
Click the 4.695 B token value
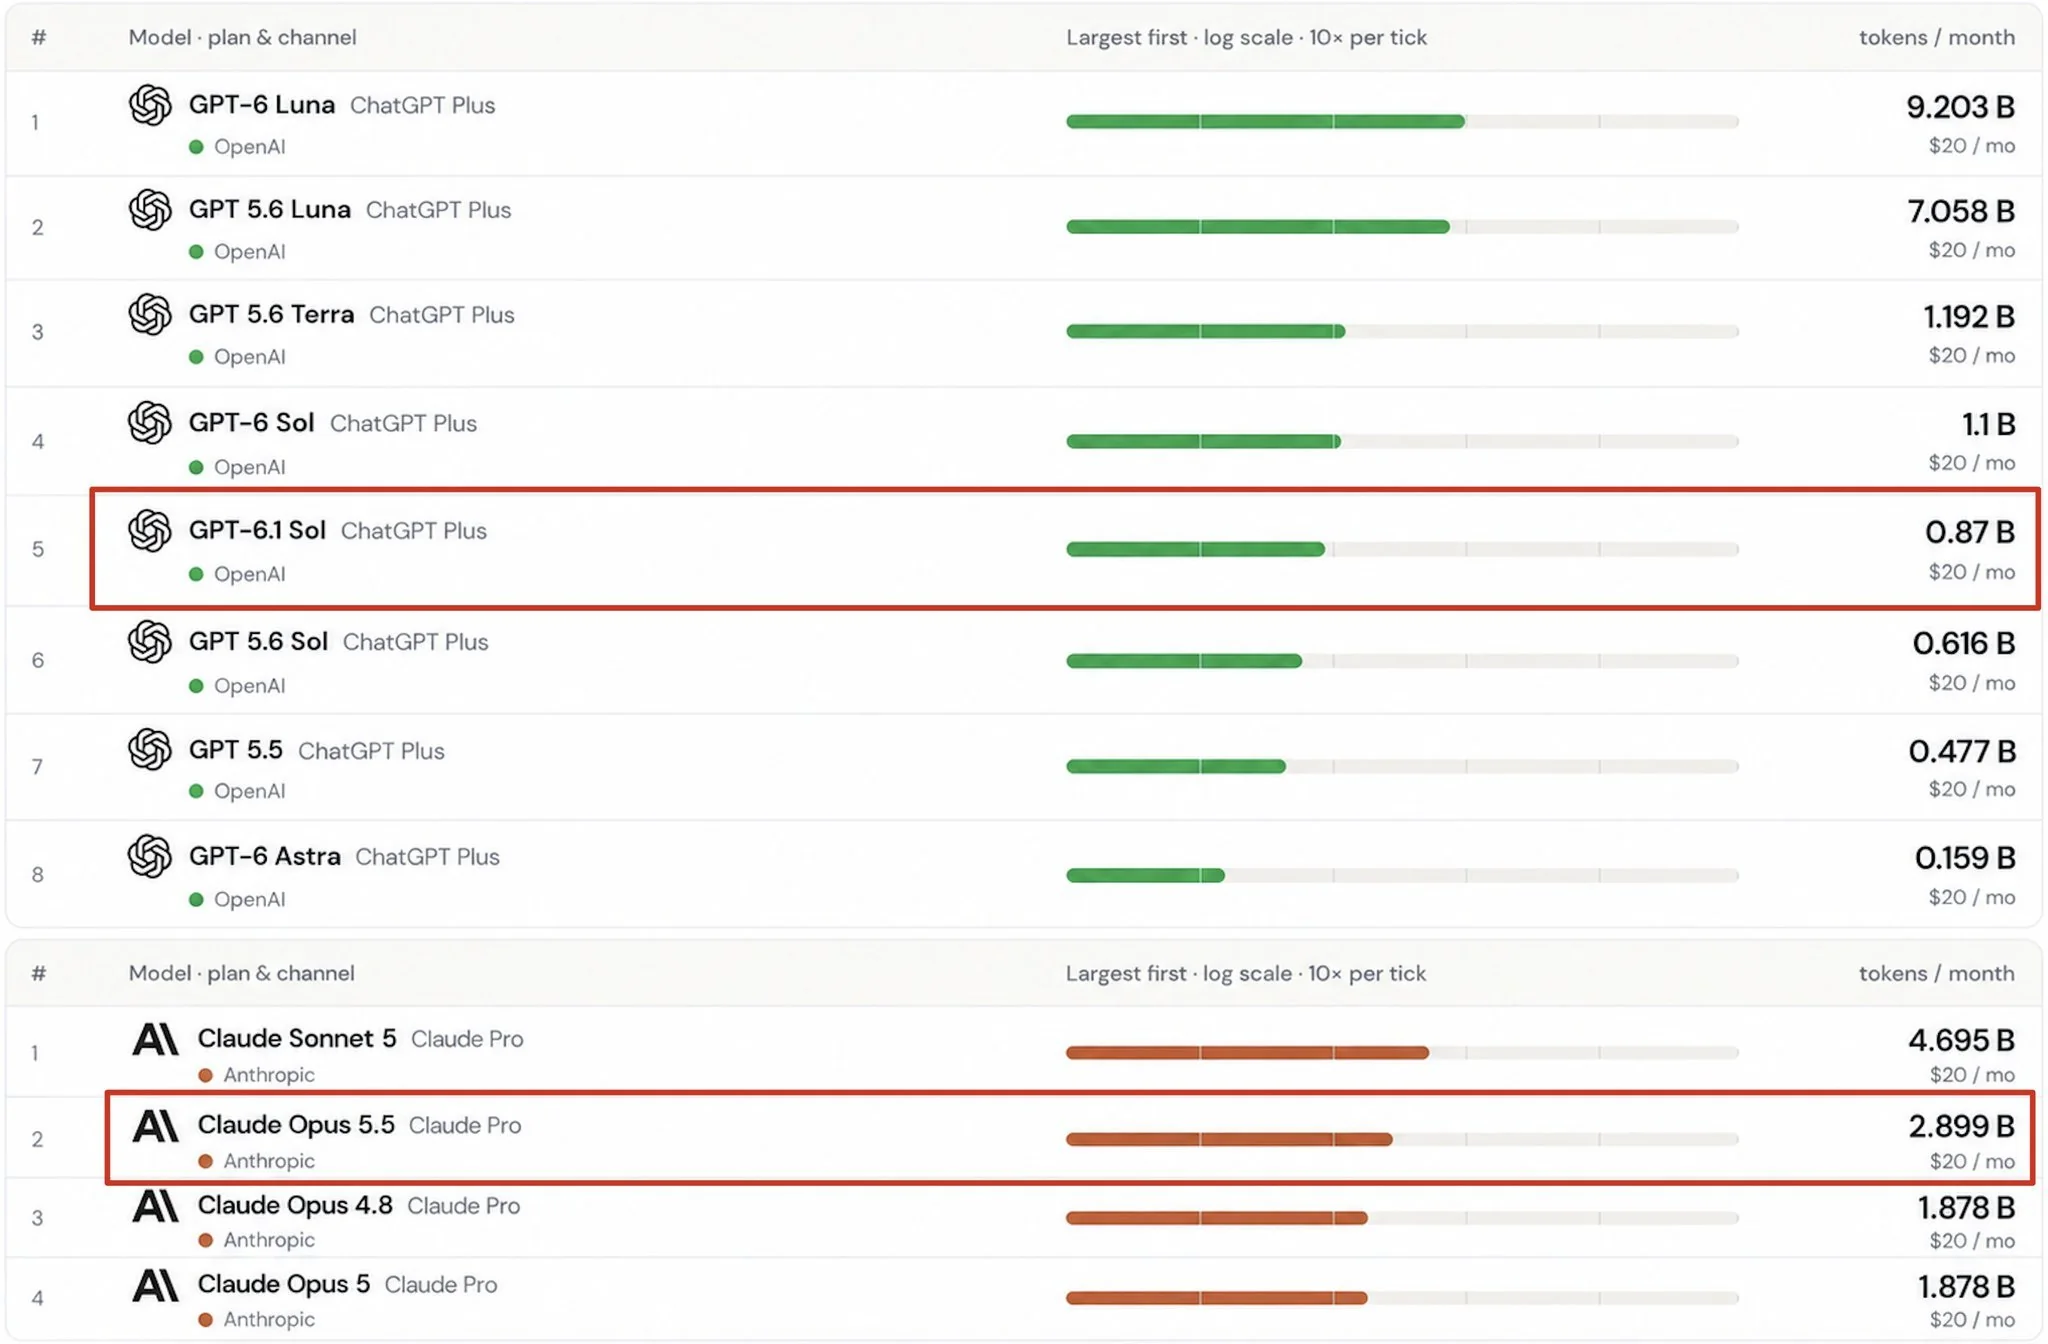click(1961, 1040)
